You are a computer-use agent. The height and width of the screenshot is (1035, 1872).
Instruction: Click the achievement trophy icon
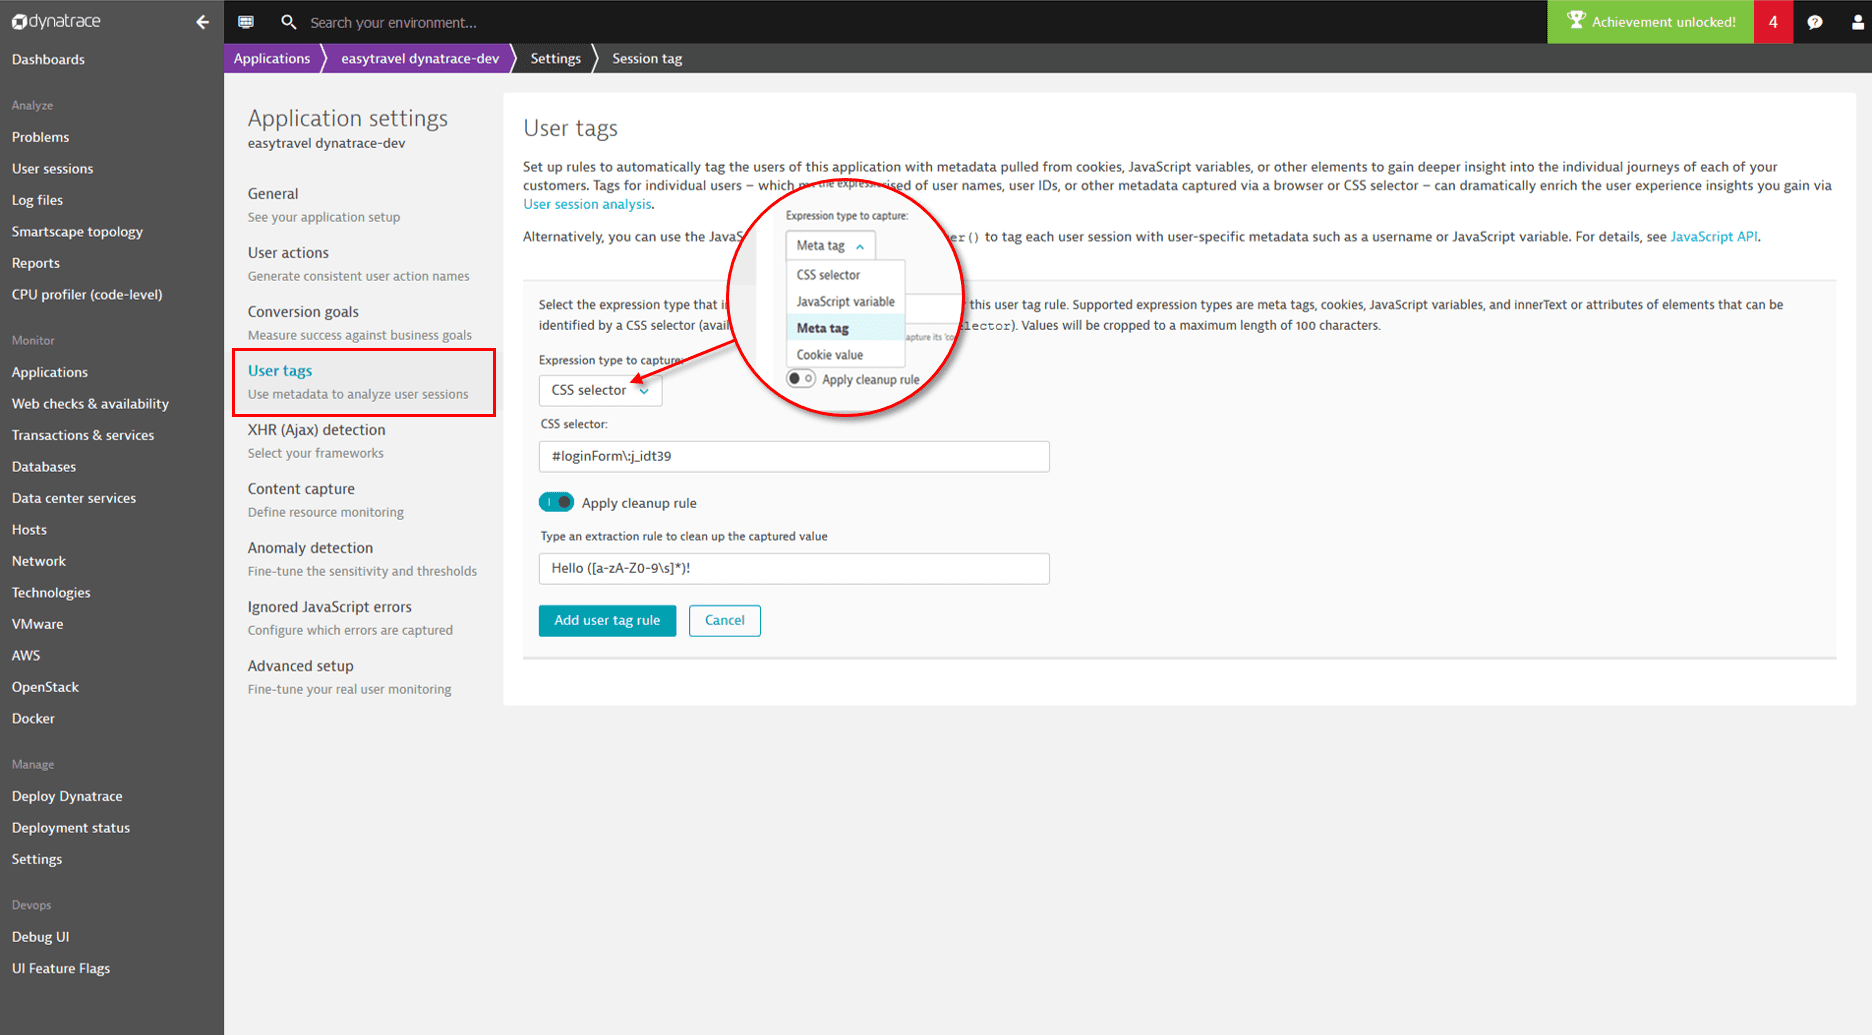click(x=1575, y=20)
